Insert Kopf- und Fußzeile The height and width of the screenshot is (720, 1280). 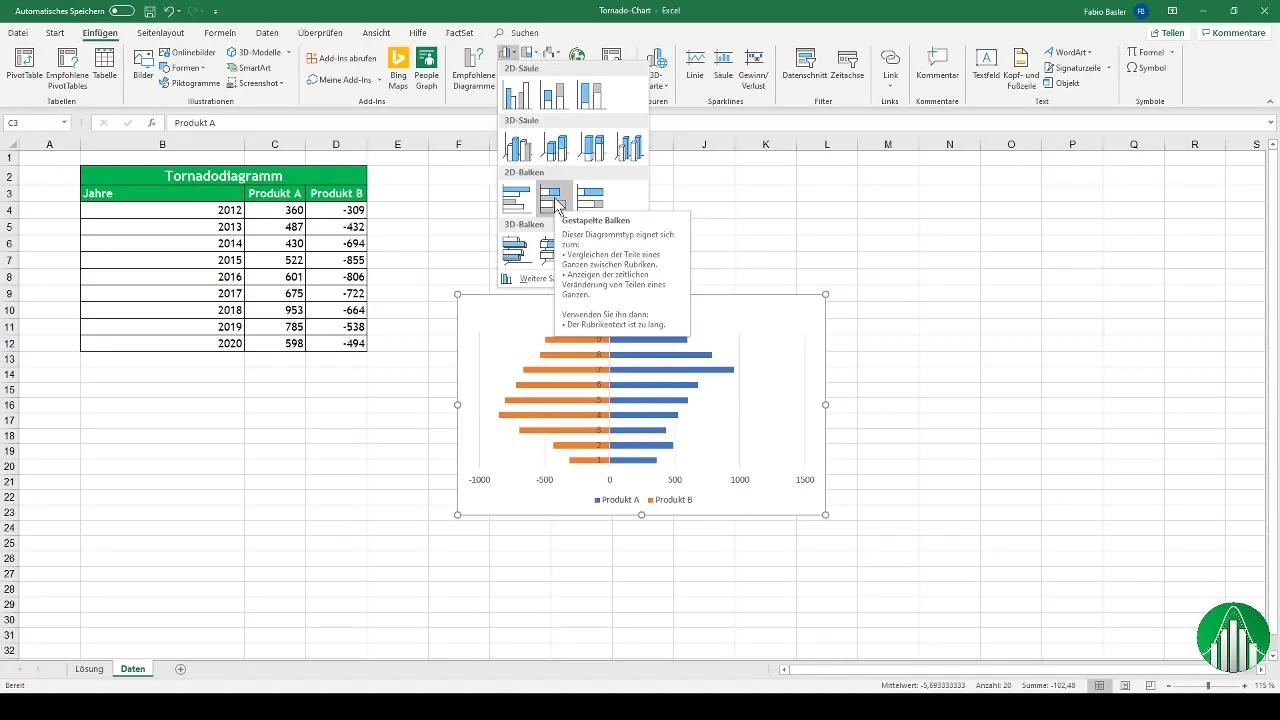click(1021, 68)
